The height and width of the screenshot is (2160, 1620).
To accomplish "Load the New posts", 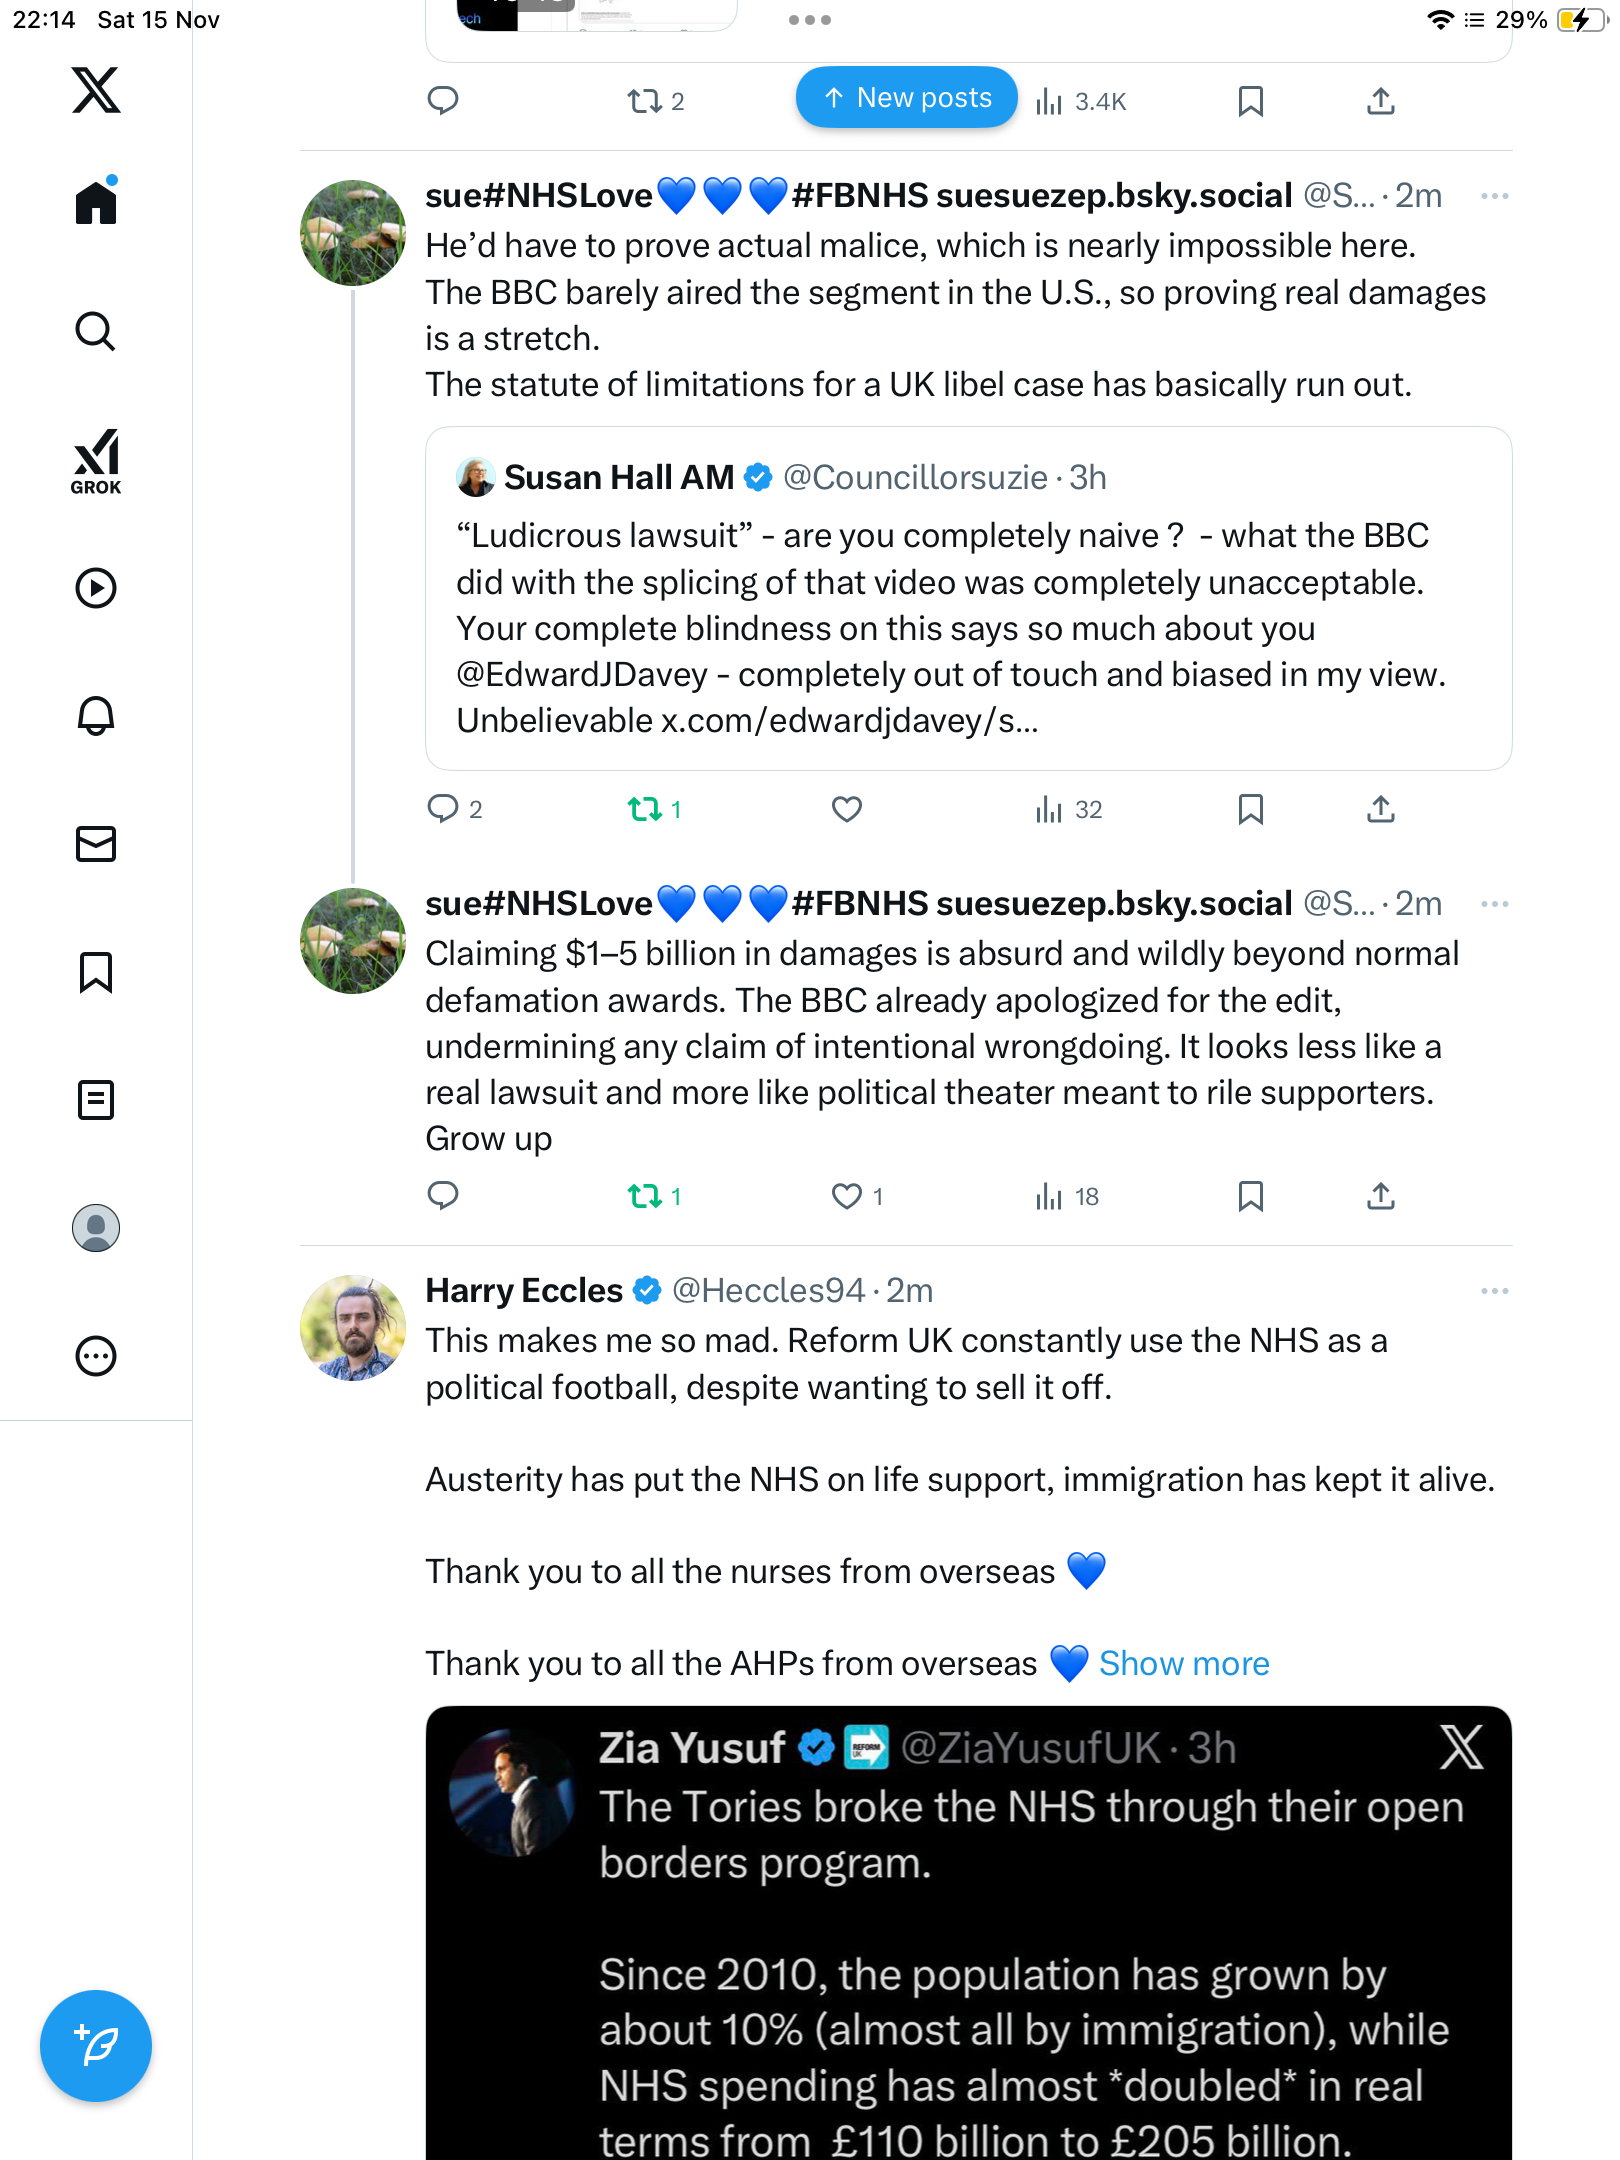I will (x=907, y=98).
